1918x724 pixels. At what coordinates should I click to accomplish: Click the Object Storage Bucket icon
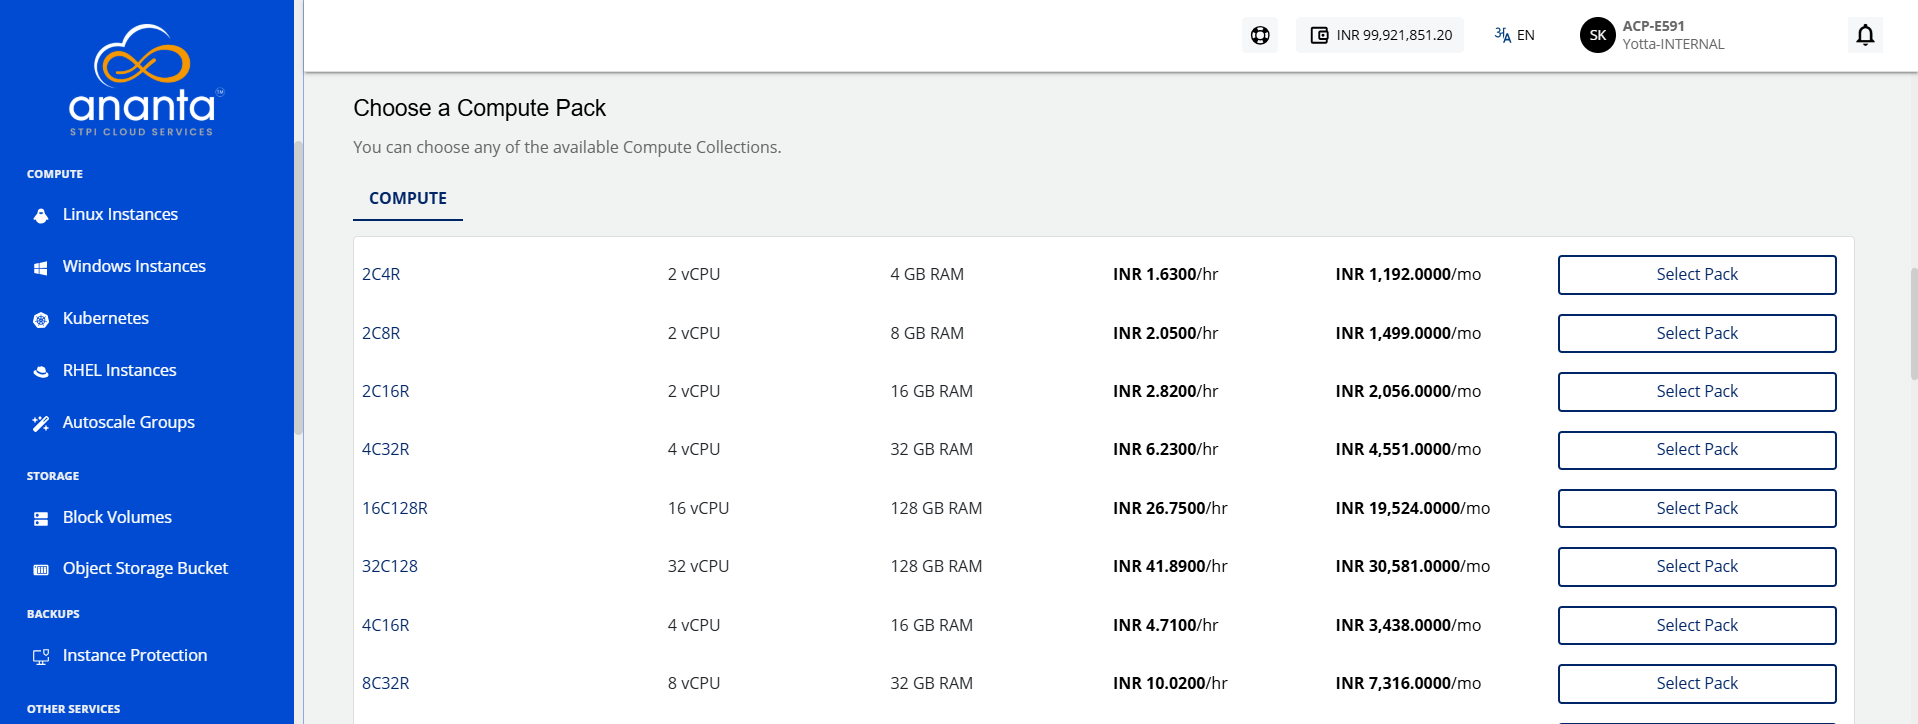tap(41, 569)
